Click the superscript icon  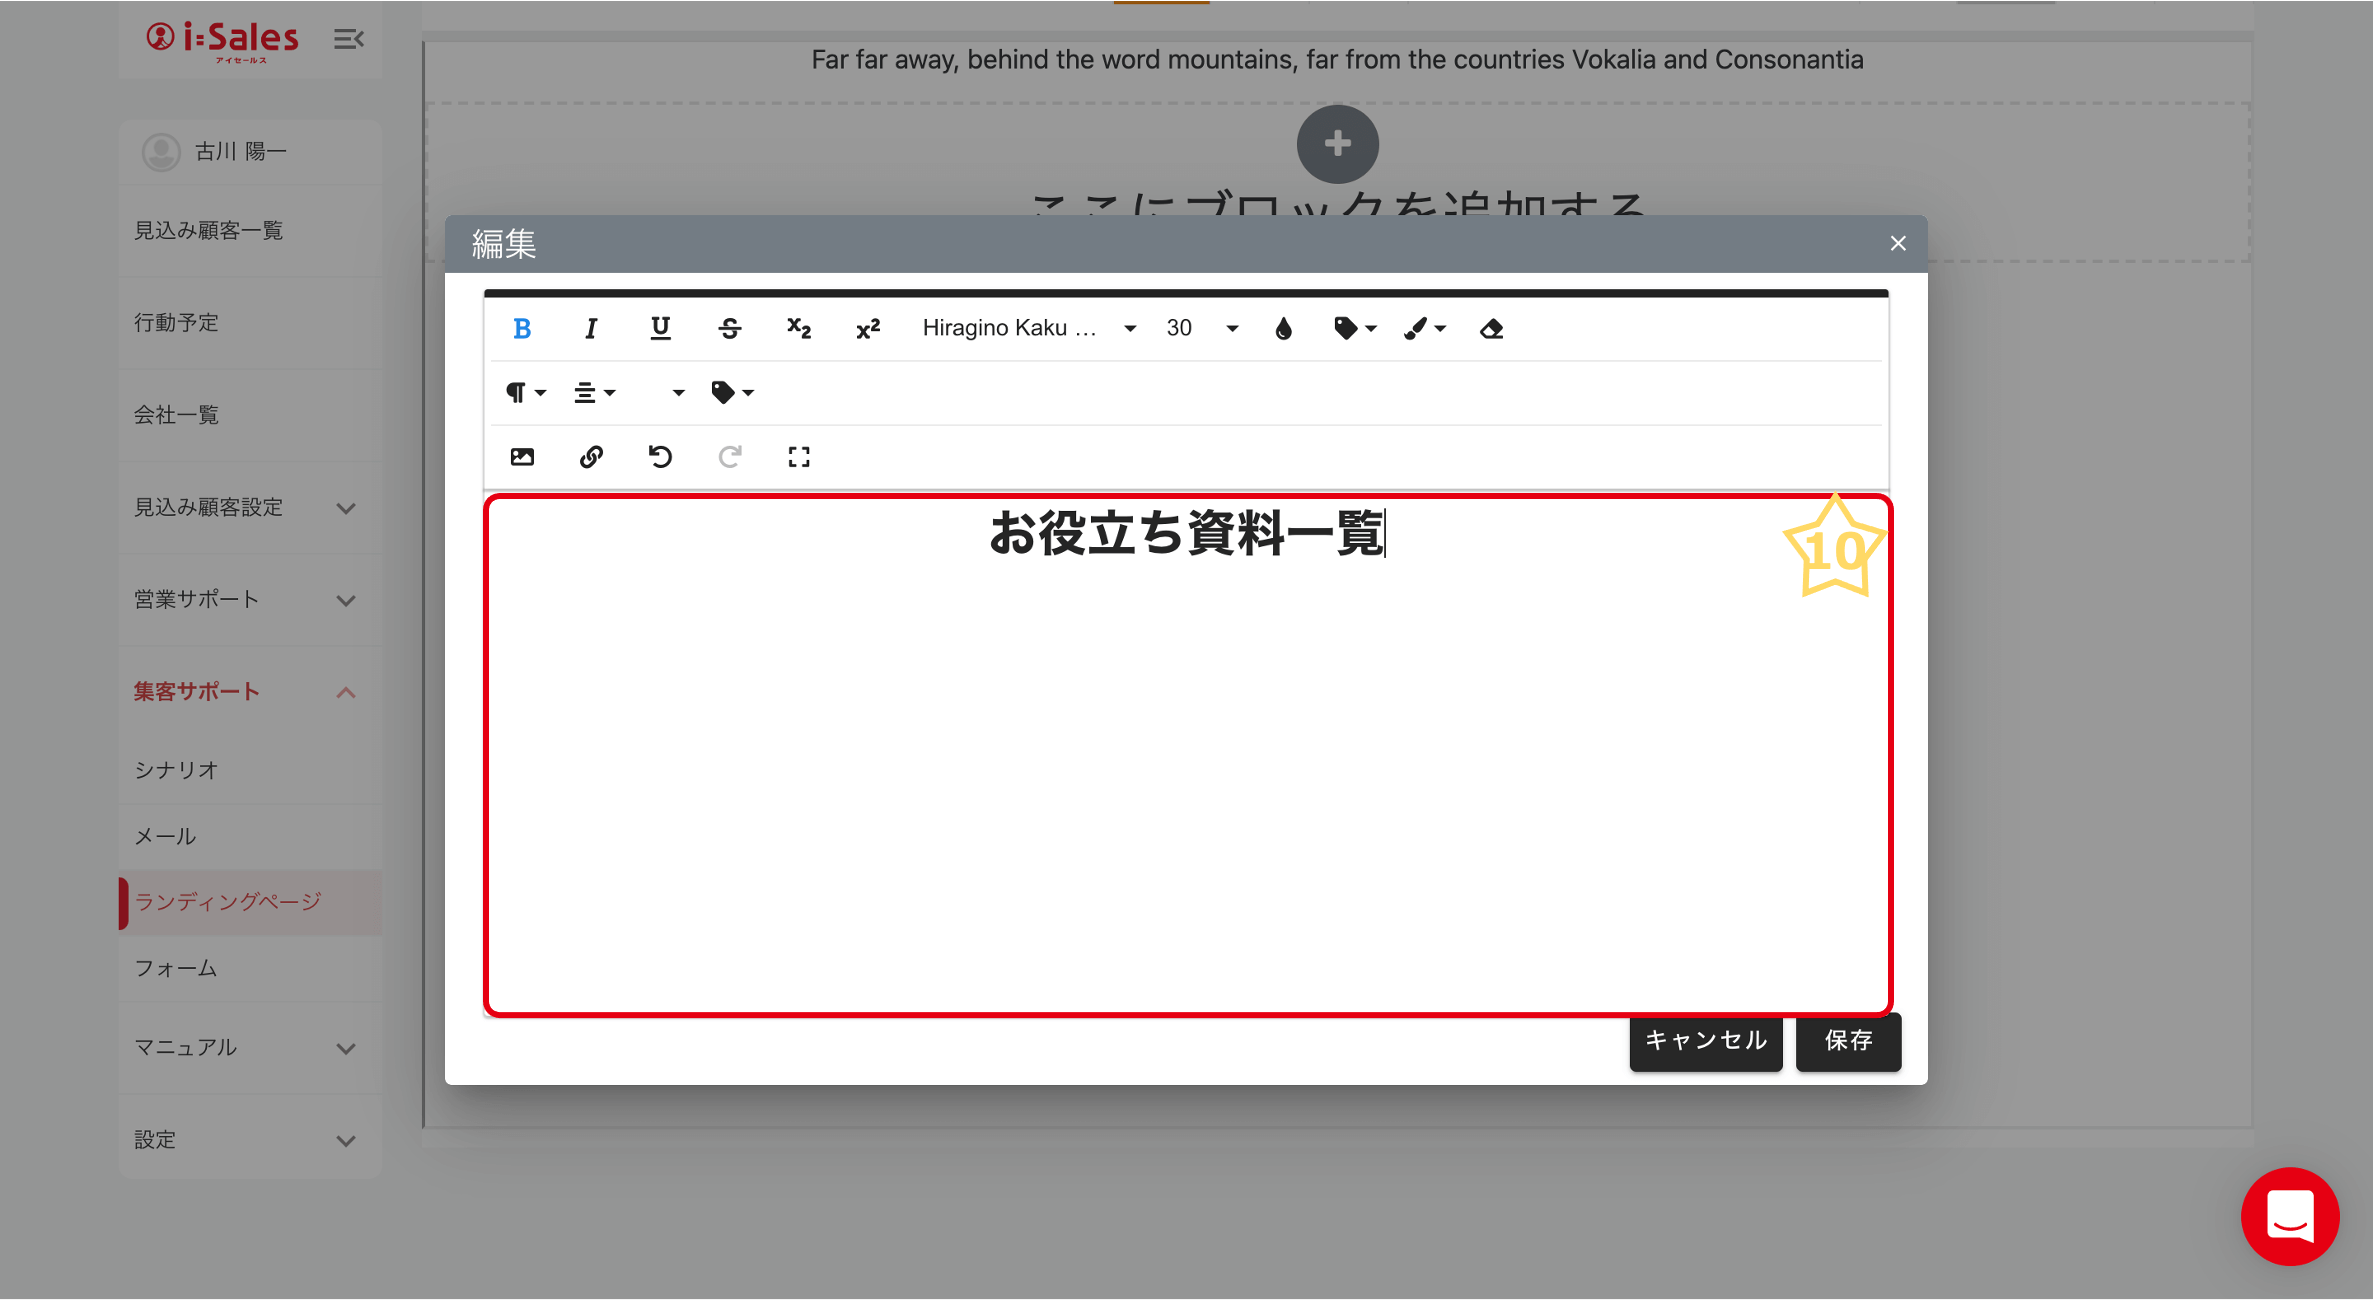point(868,328)
